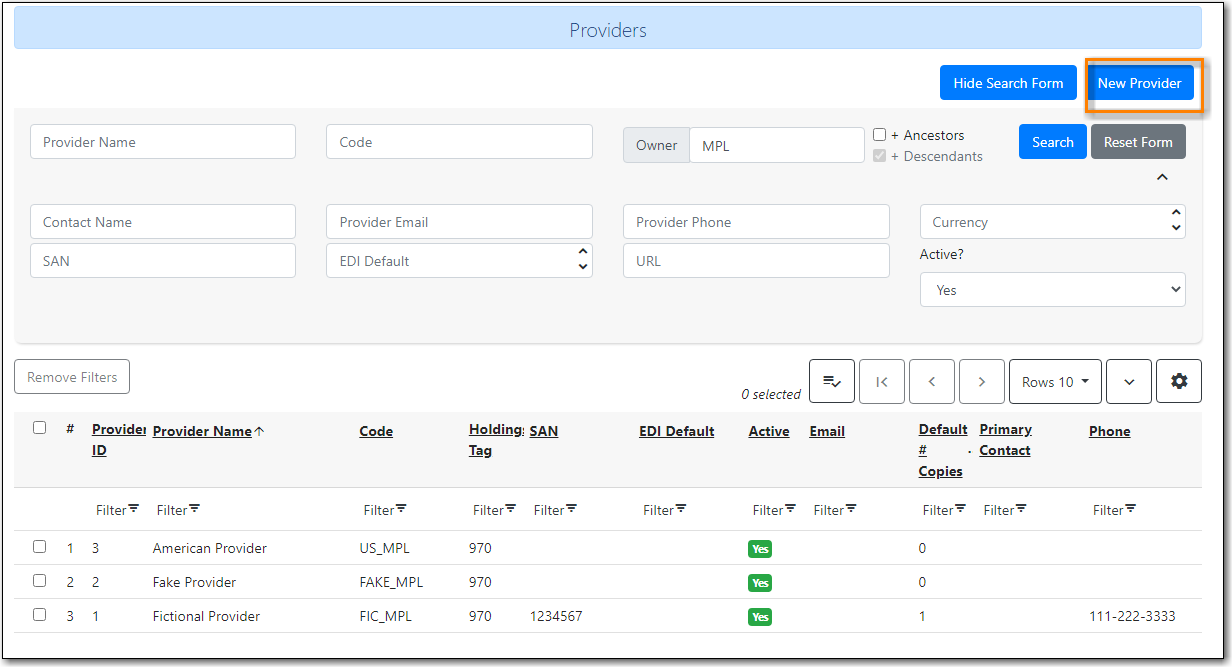Click the select-all rows action icon

pos(831,381)
